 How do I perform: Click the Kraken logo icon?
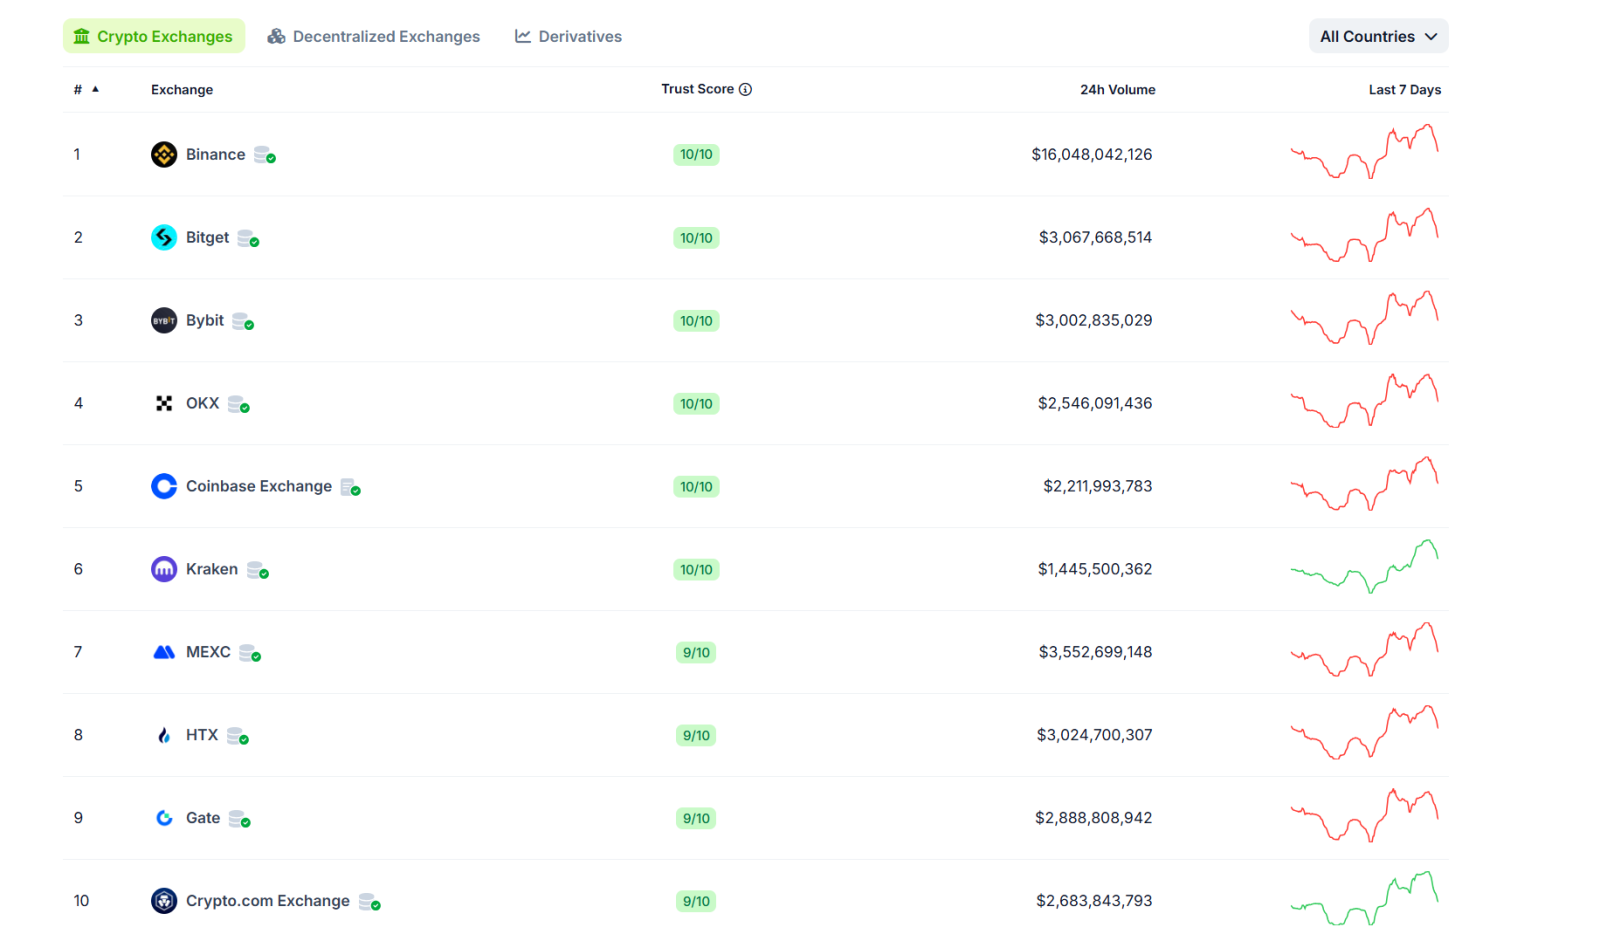coord(164,569)
